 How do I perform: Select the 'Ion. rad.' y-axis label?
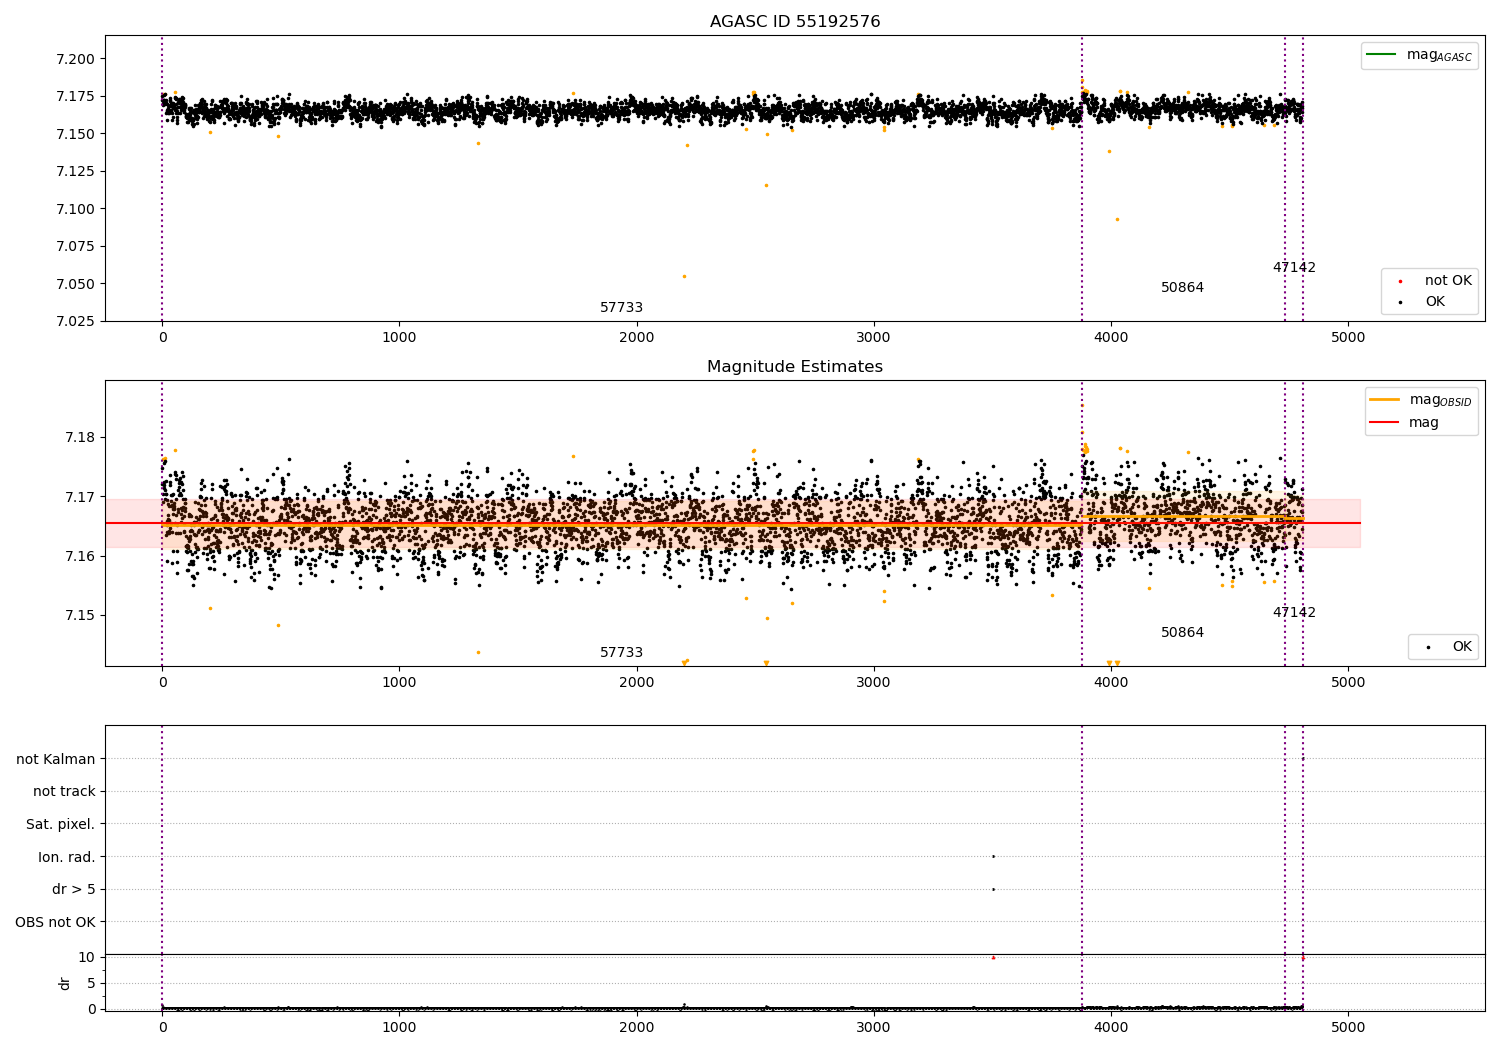pos(67,857)
